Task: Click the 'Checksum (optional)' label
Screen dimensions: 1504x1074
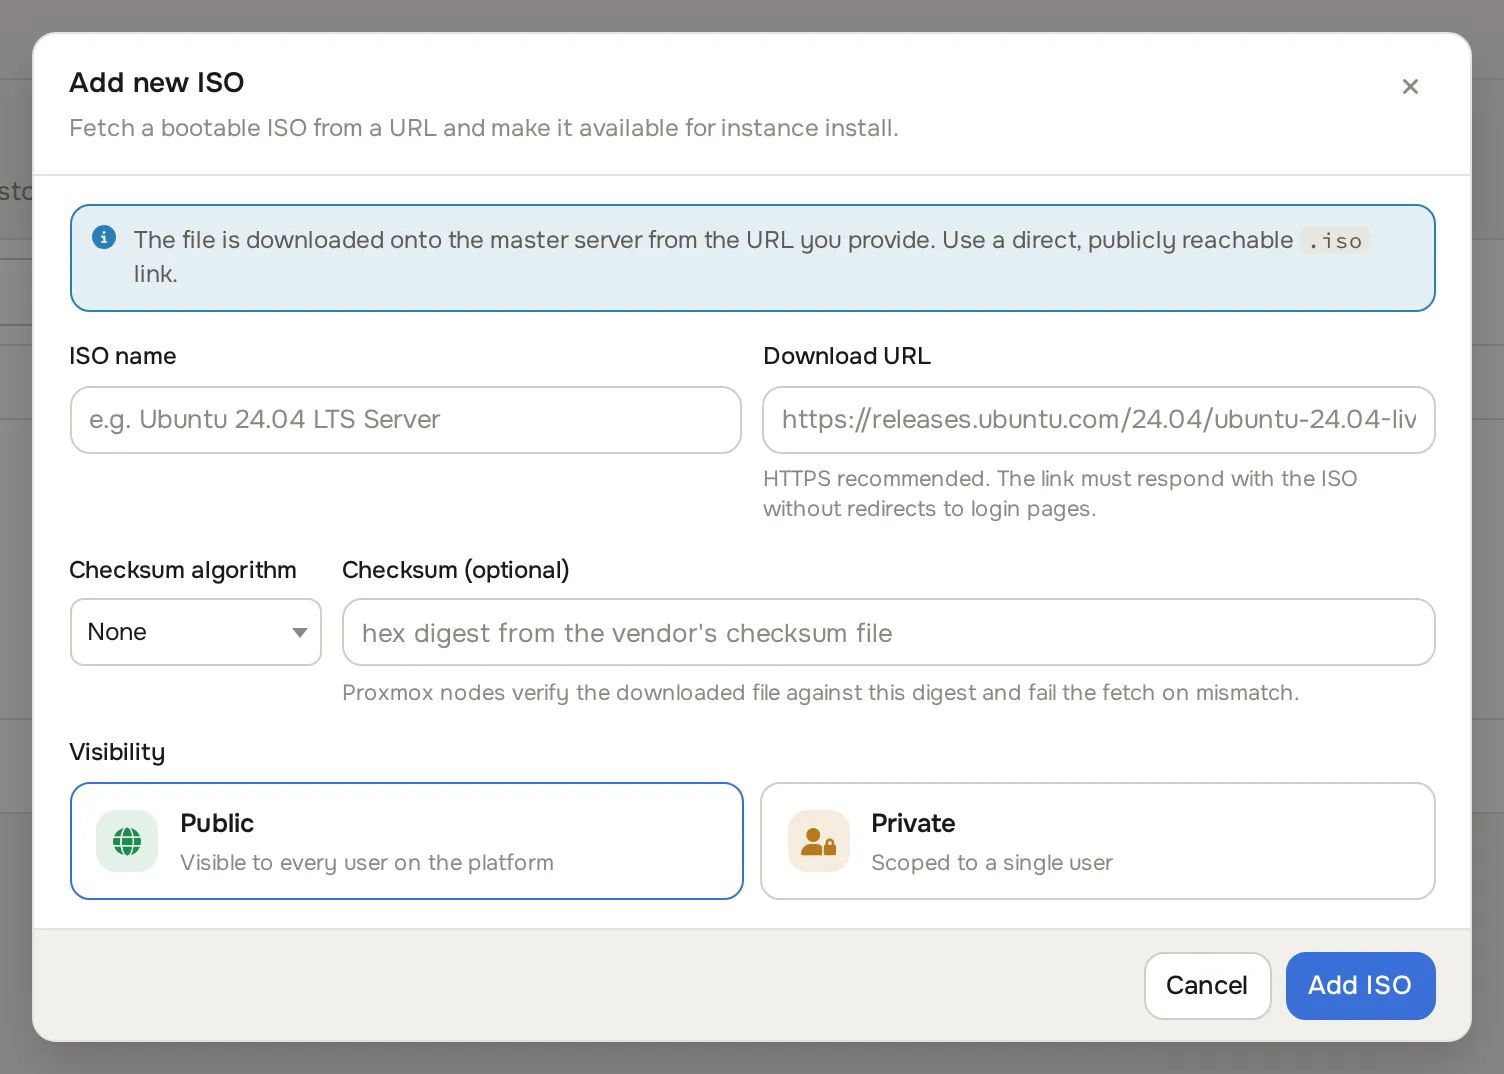Action: [x=456, y=570]
